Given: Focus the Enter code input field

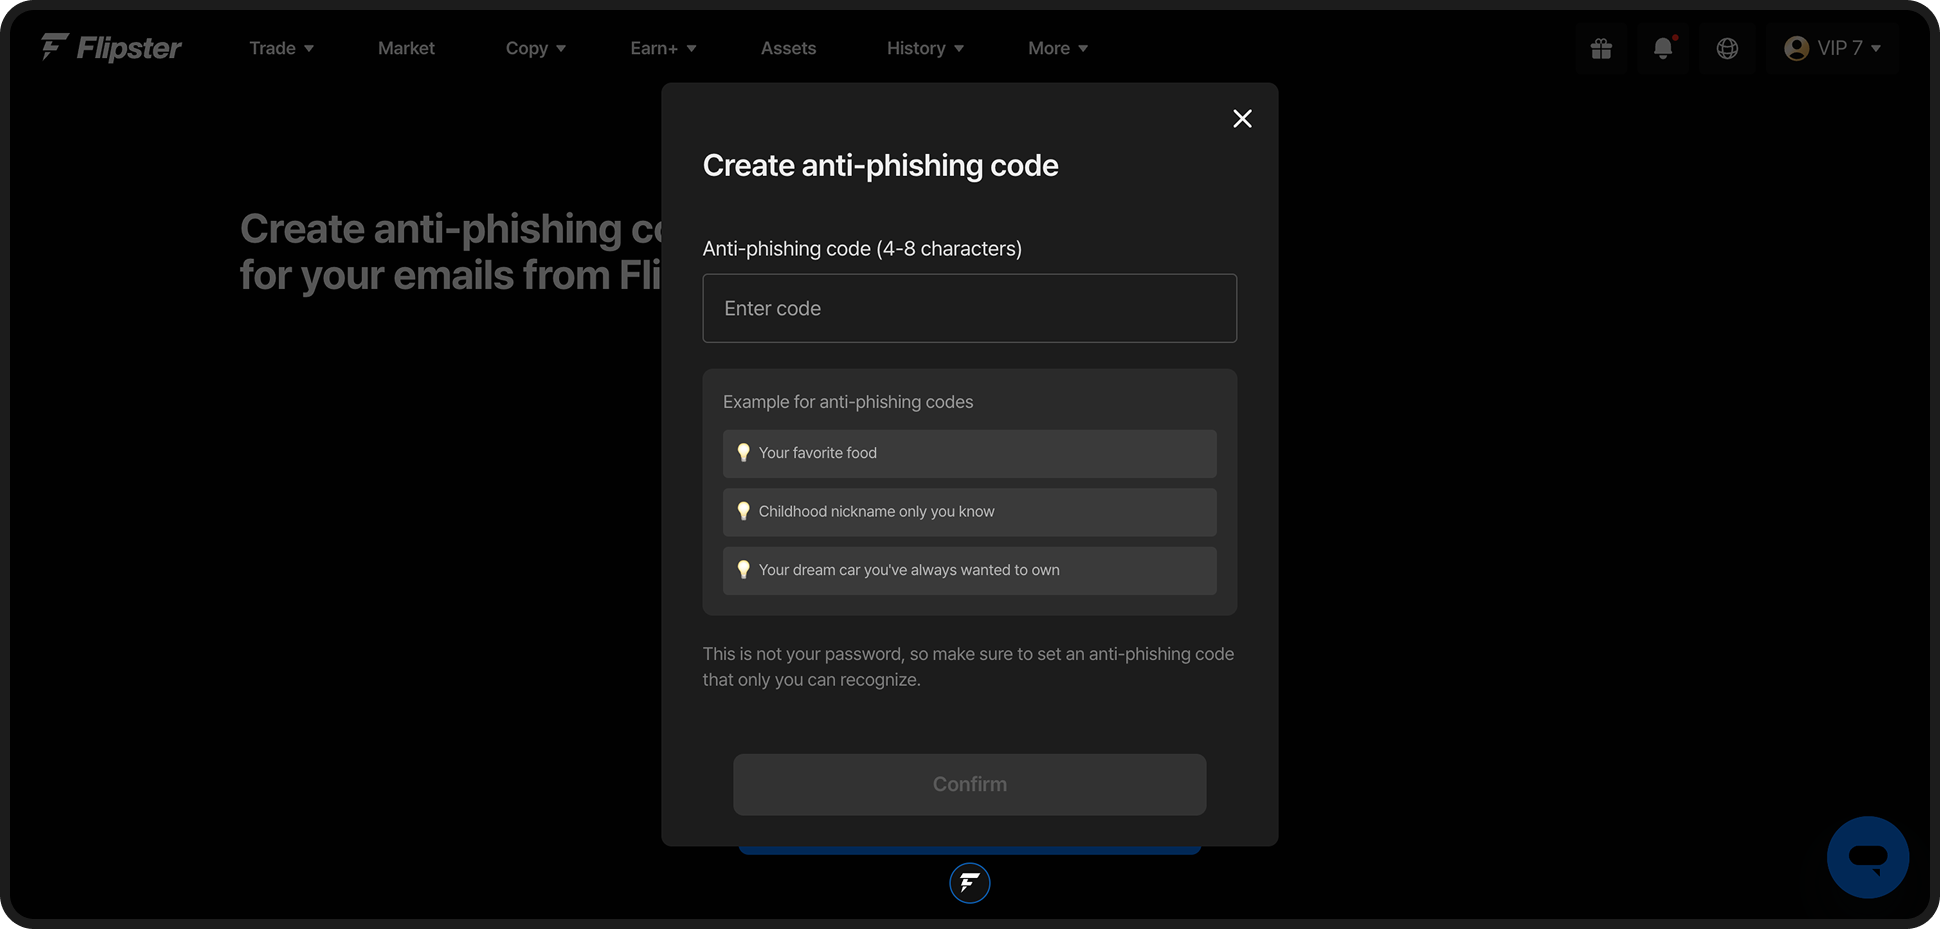Looking at the screenshot, I should (969, 308).
